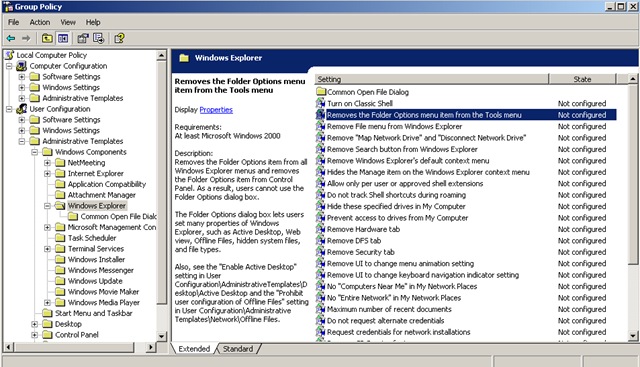Click the policy icon for Remove Hardware tab
The height and width of the screenshot is (367, 640).
[320, 229]
